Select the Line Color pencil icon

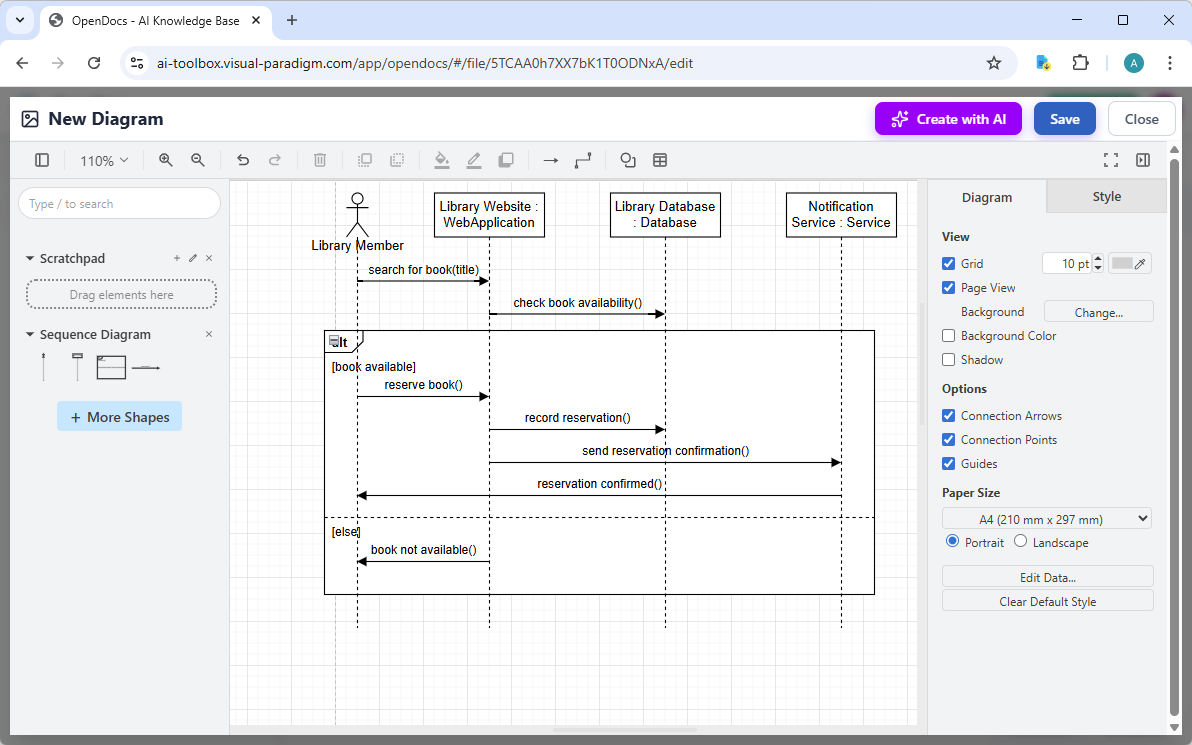[474, 160]
